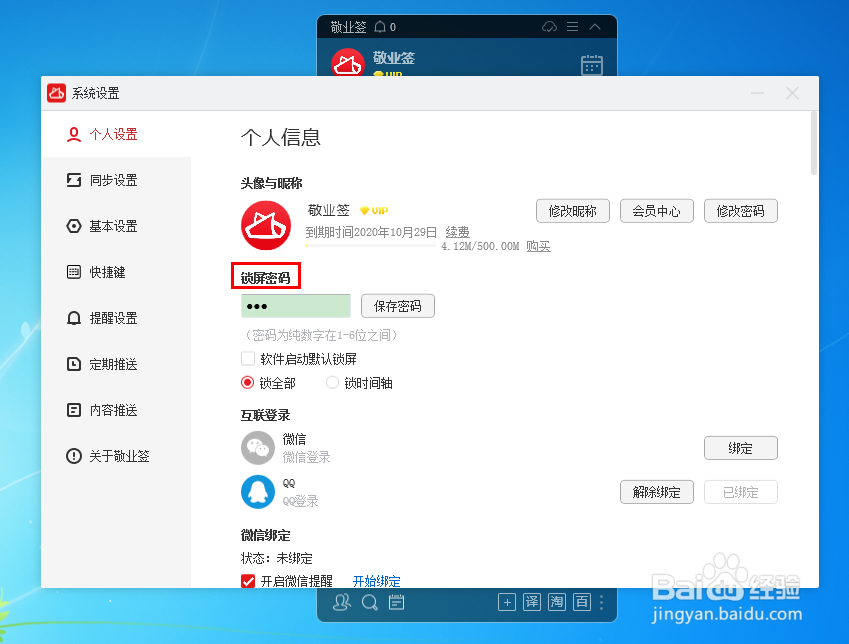Select 定期推送 in sidebar

click(116, 364)
